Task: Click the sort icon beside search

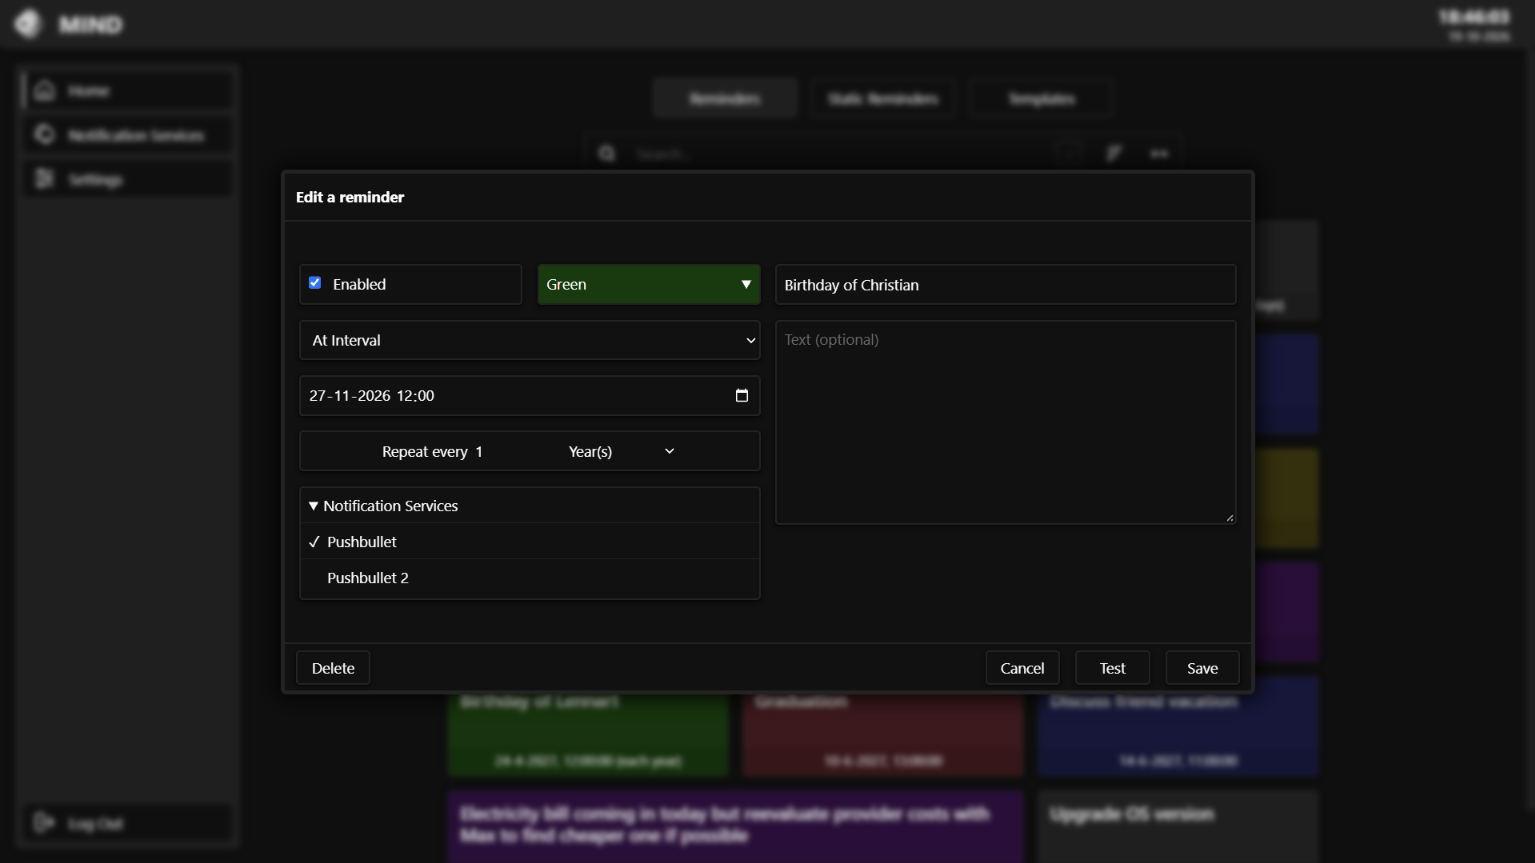Action: 1114,154
